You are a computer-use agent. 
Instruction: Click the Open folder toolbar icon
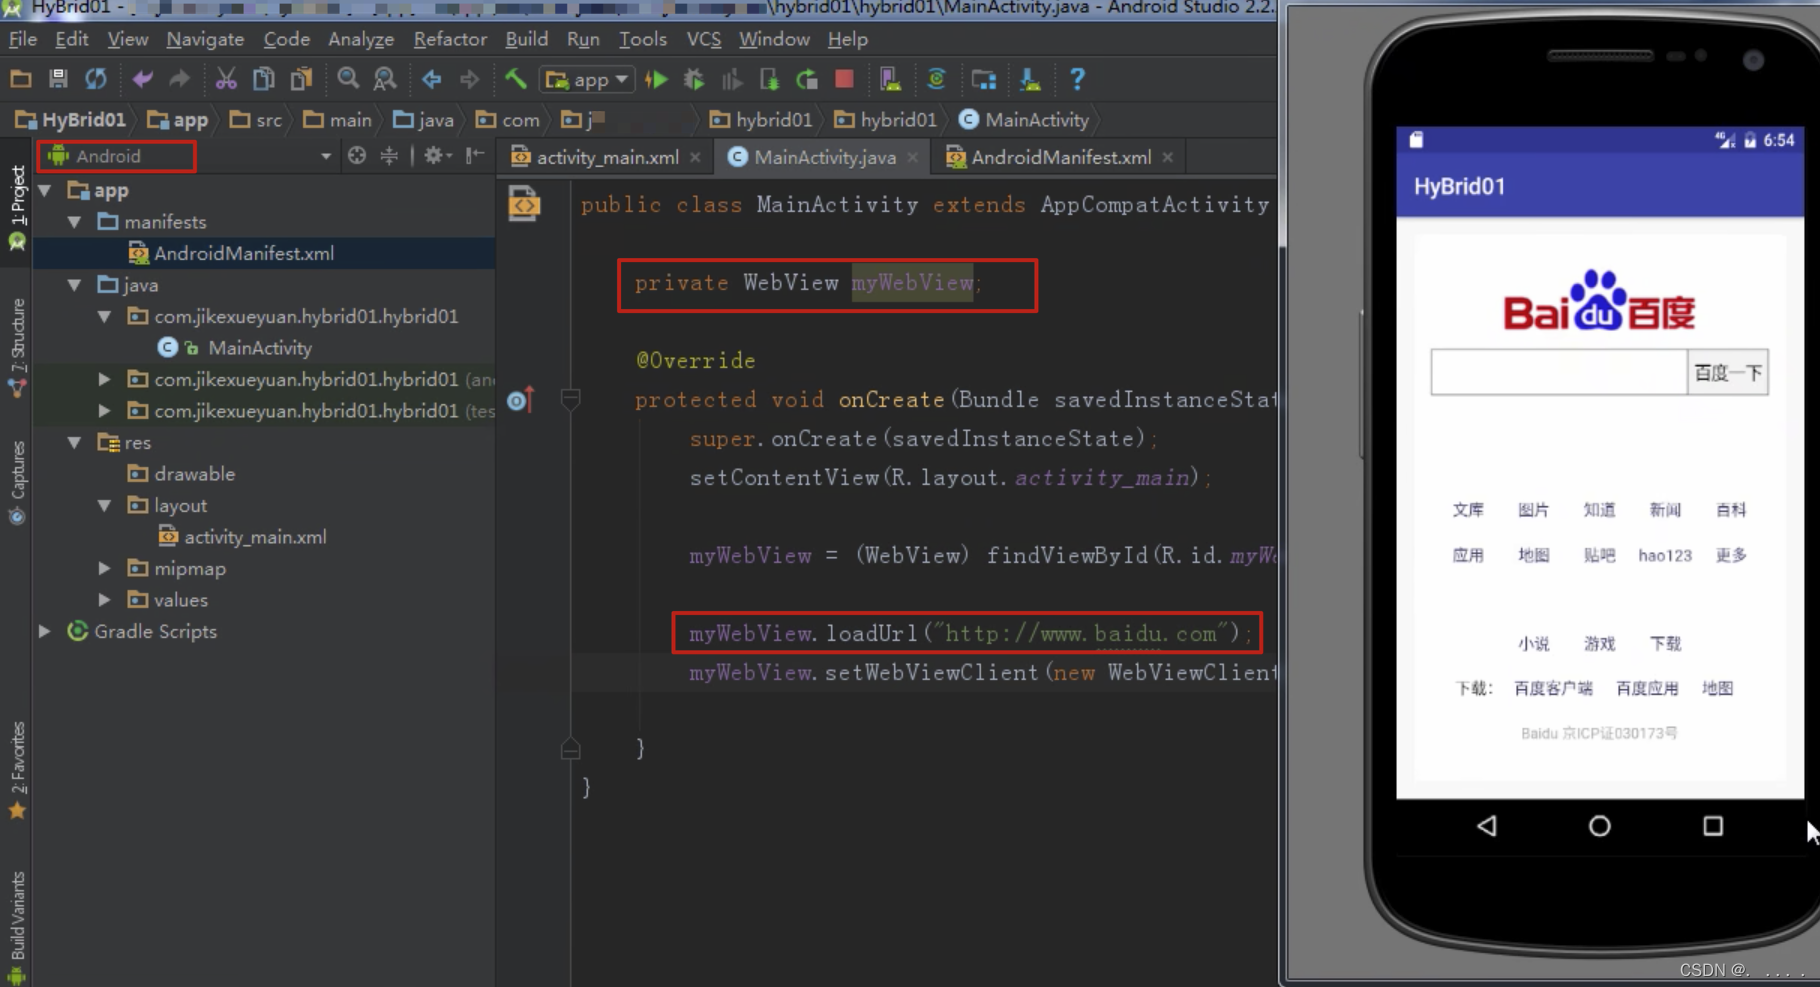(21, 79)
